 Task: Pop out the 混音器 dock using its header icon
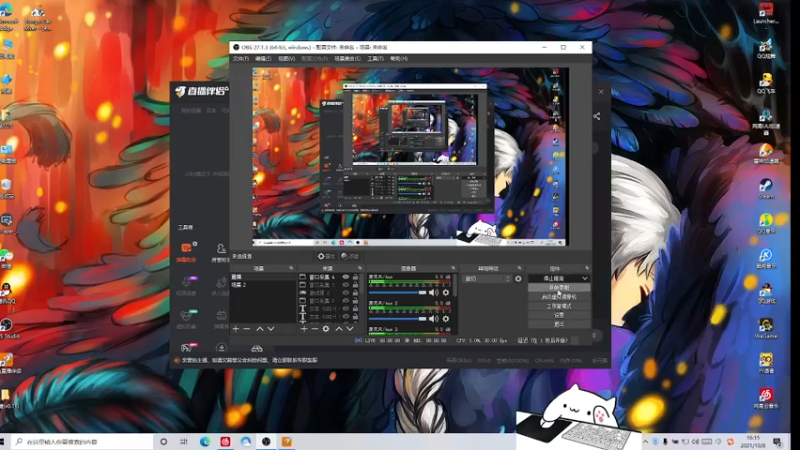[453, 268]
